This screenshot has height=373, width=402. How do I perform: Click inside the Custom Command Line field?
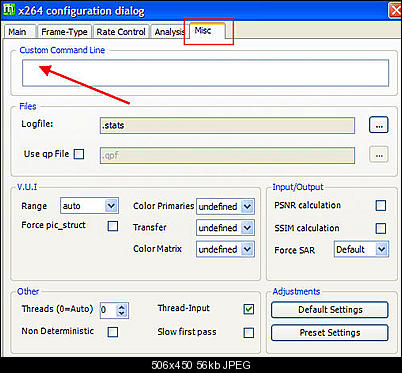(205, 73)
